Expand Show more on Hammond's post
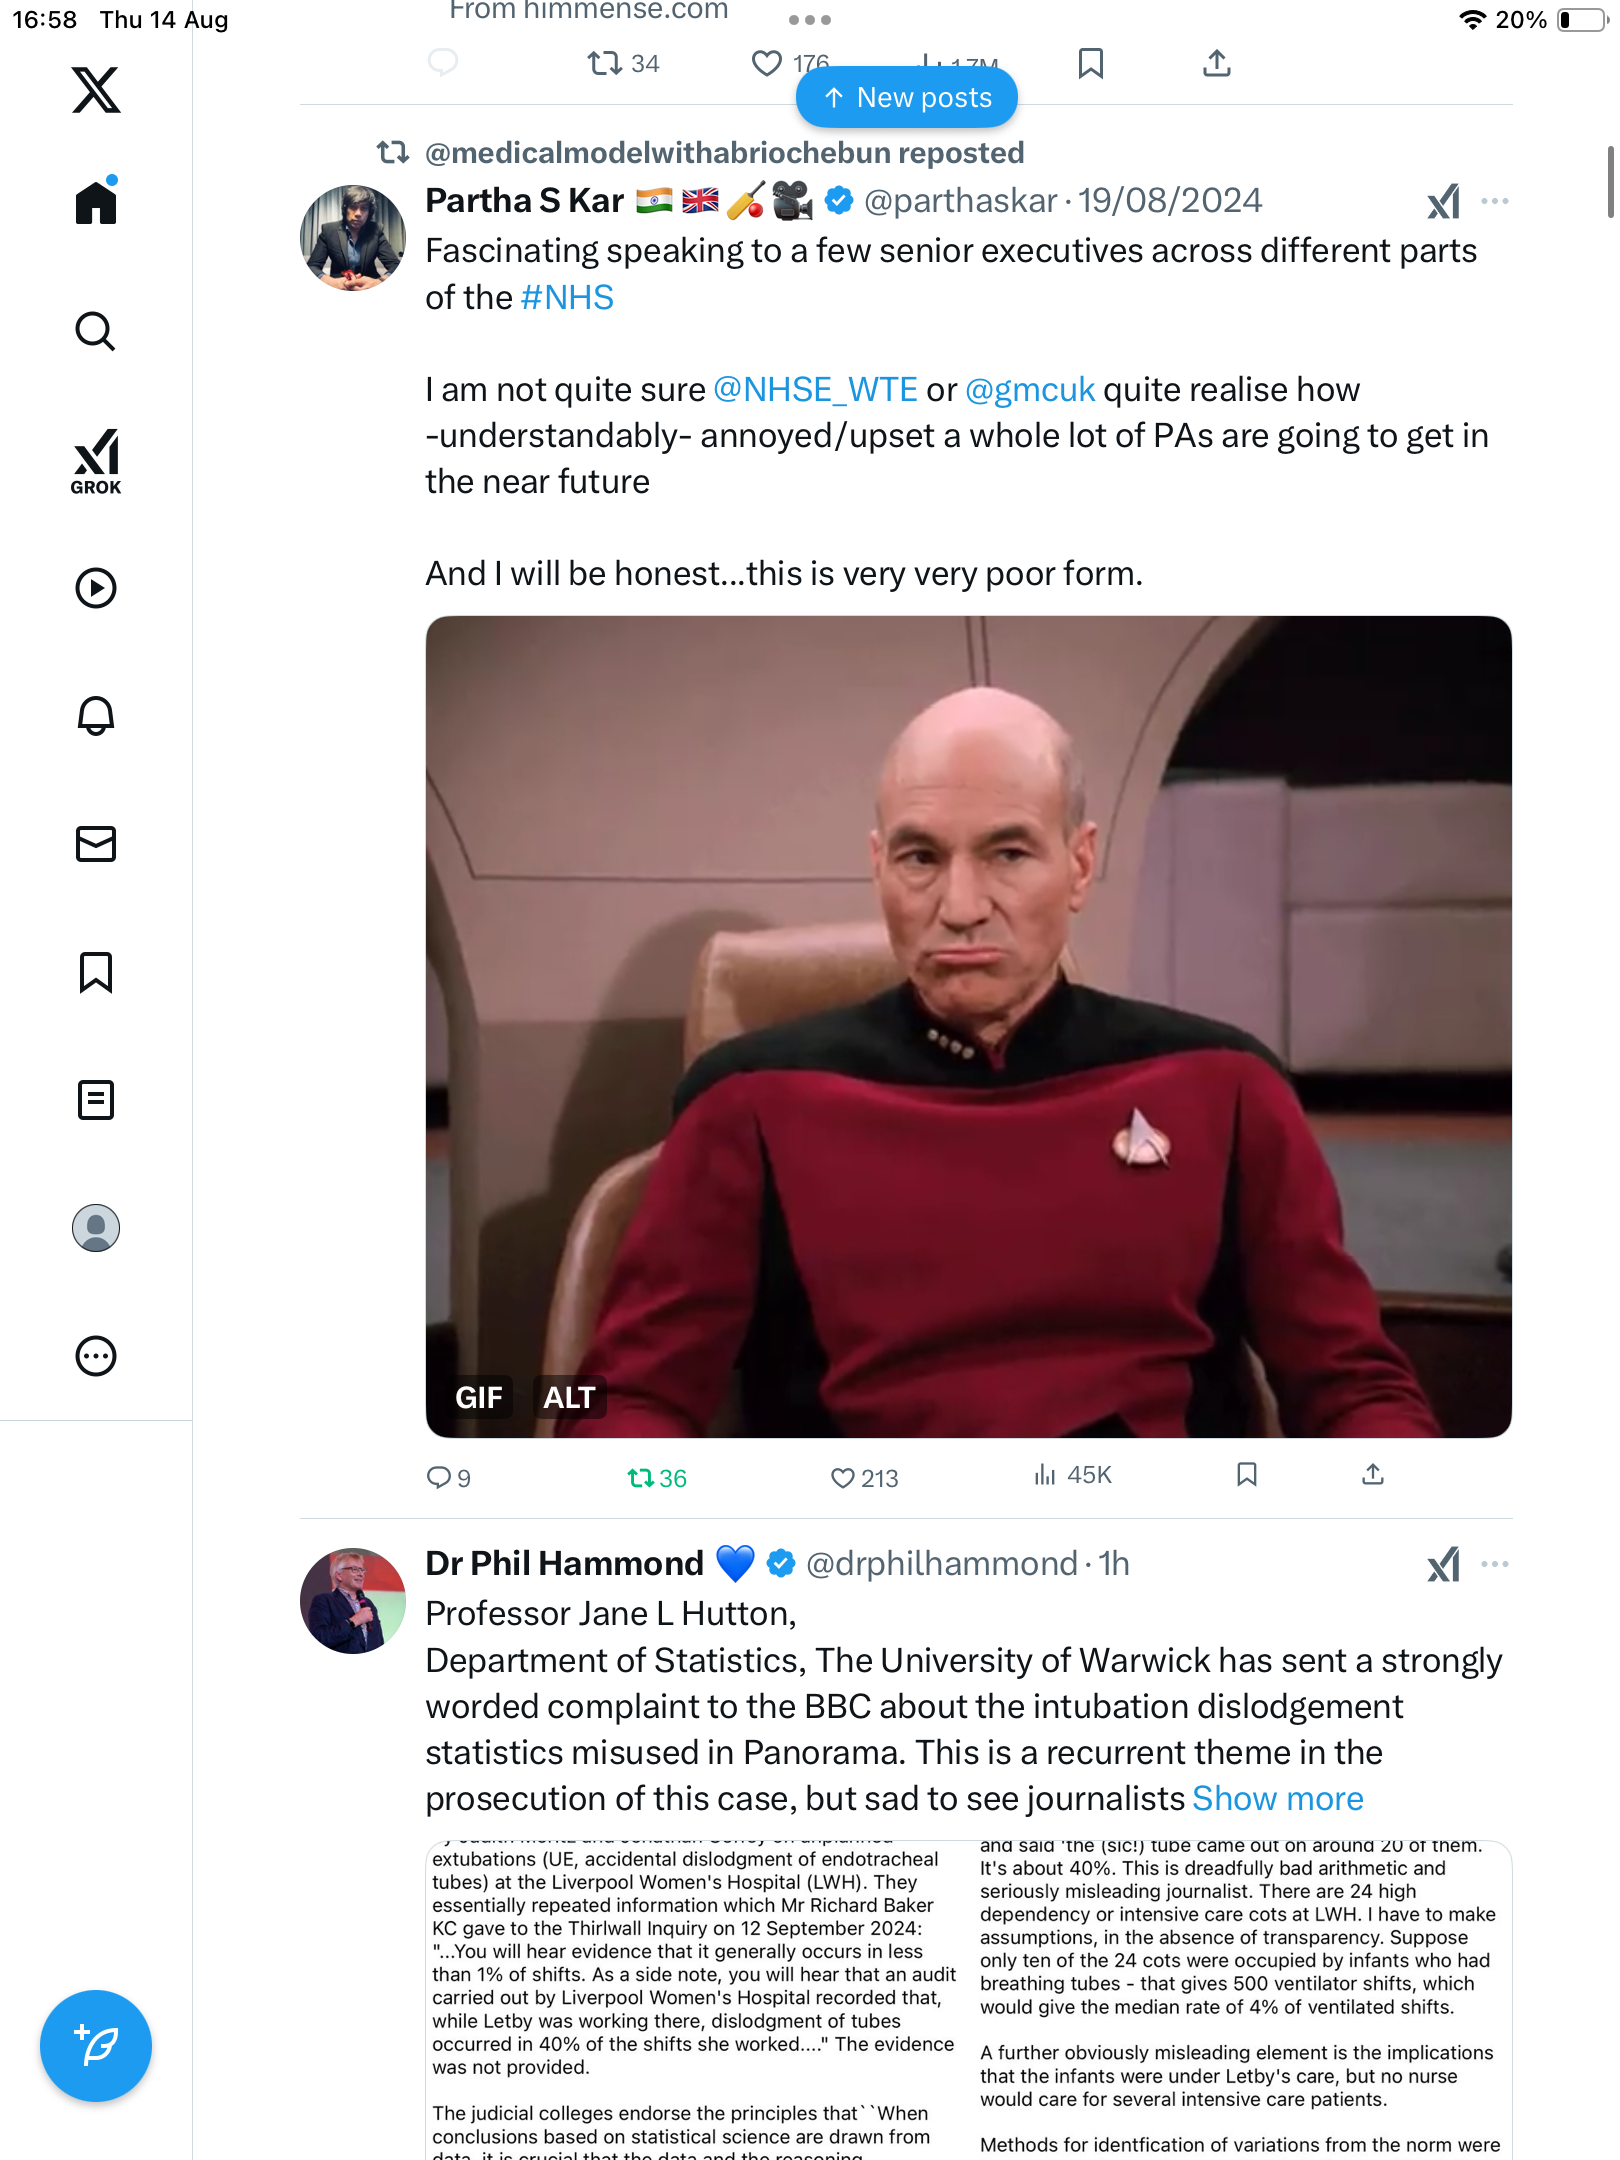1620x2160 pixels. click(1278, 1798)
